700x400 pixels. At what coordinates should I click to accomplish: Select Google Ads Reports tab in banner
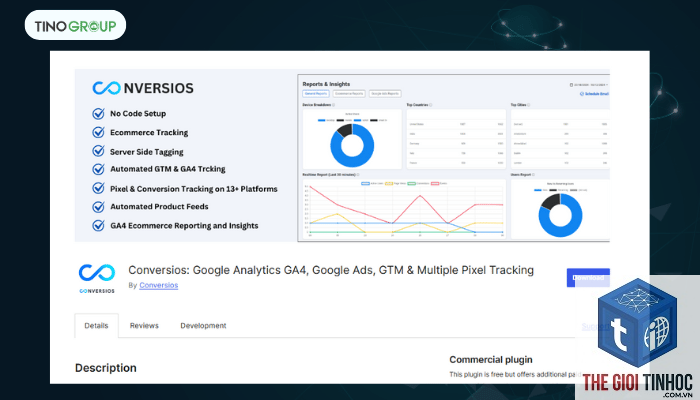coord(385,94)
